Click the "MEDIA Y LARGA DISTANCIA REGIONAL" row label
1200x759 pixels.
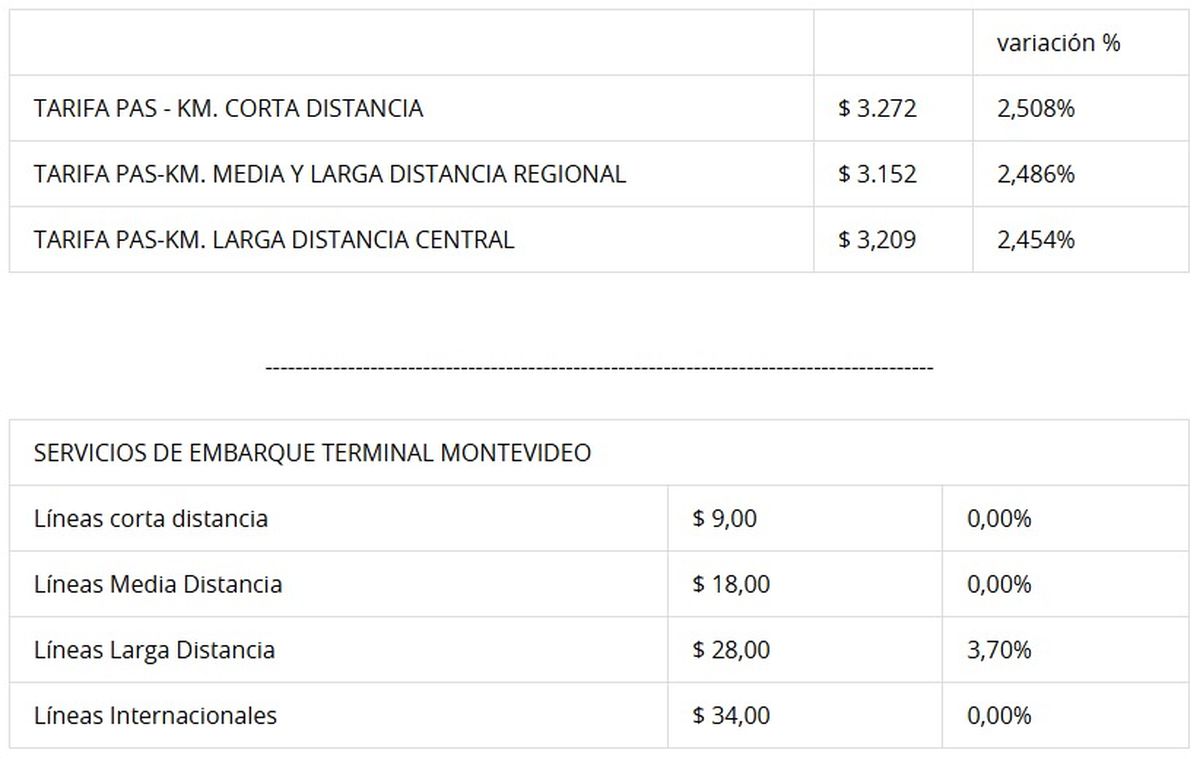329,174
